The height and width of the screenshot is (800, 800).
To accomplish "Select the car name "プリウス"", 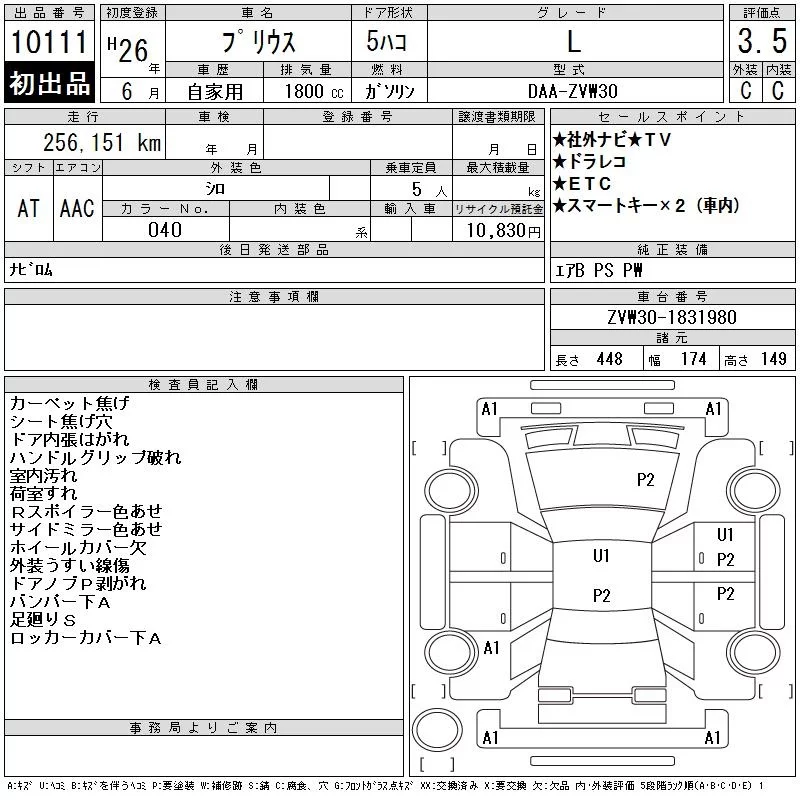I will 259,41.
